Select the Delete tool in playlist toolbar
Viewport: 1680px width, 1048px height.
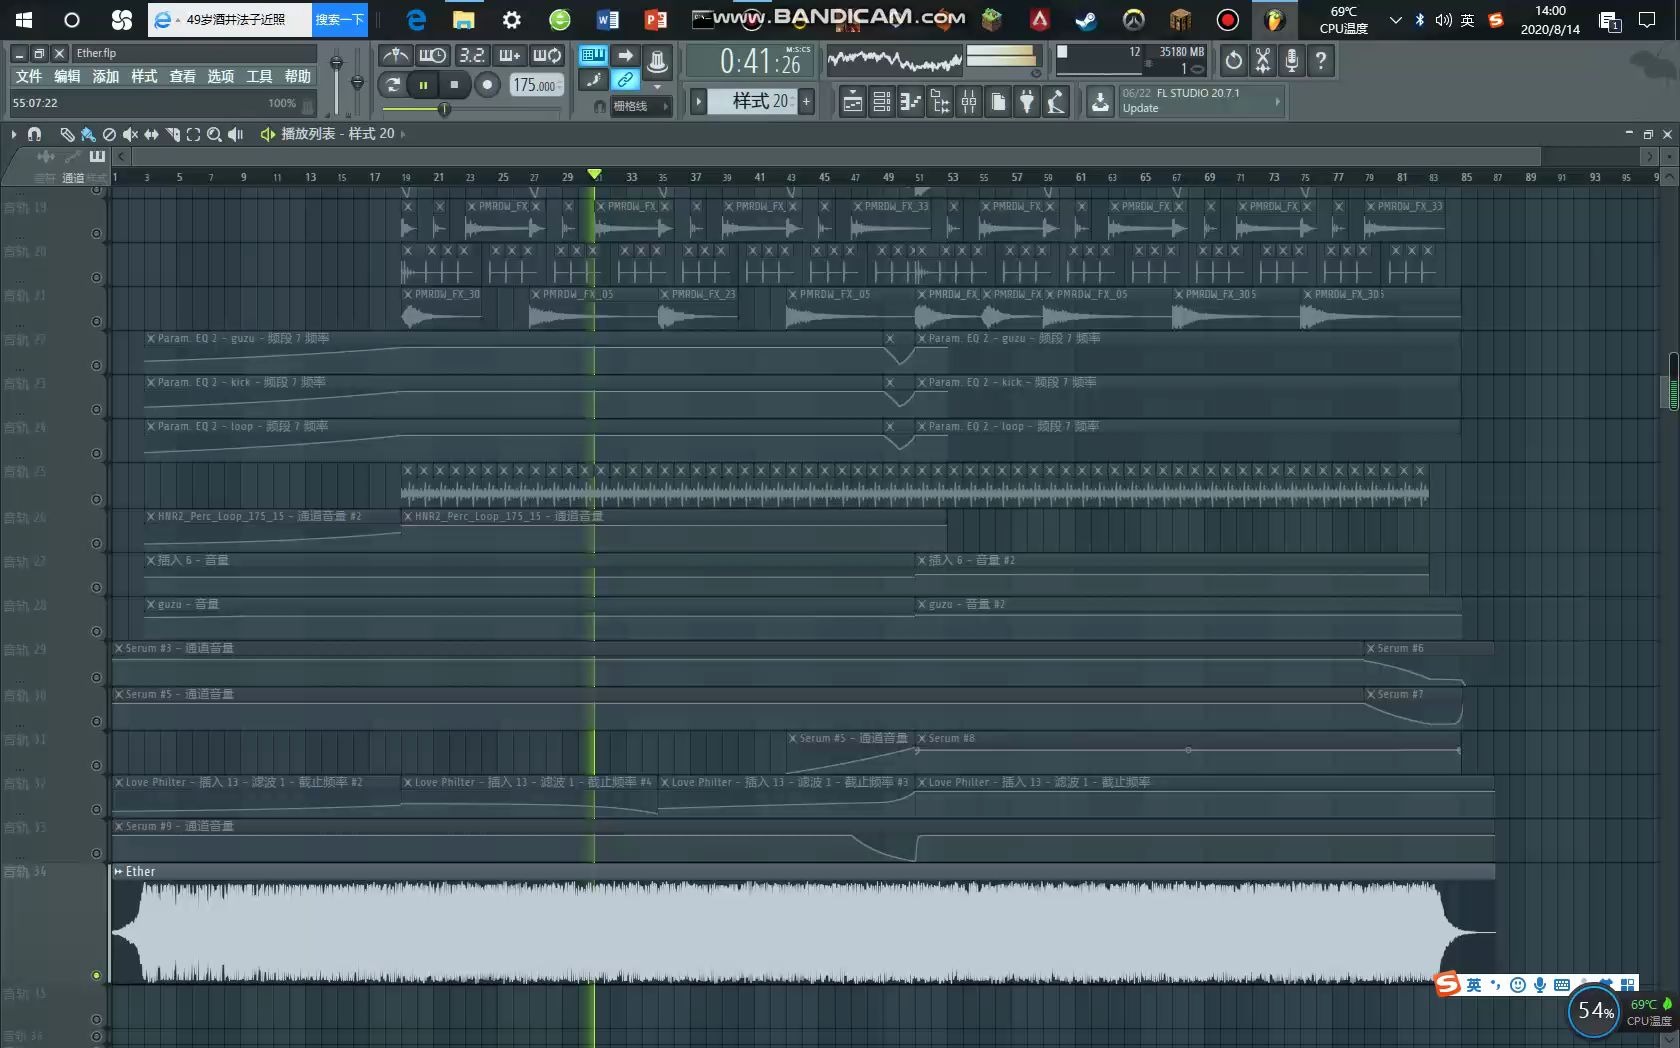(x=109, y=134)
